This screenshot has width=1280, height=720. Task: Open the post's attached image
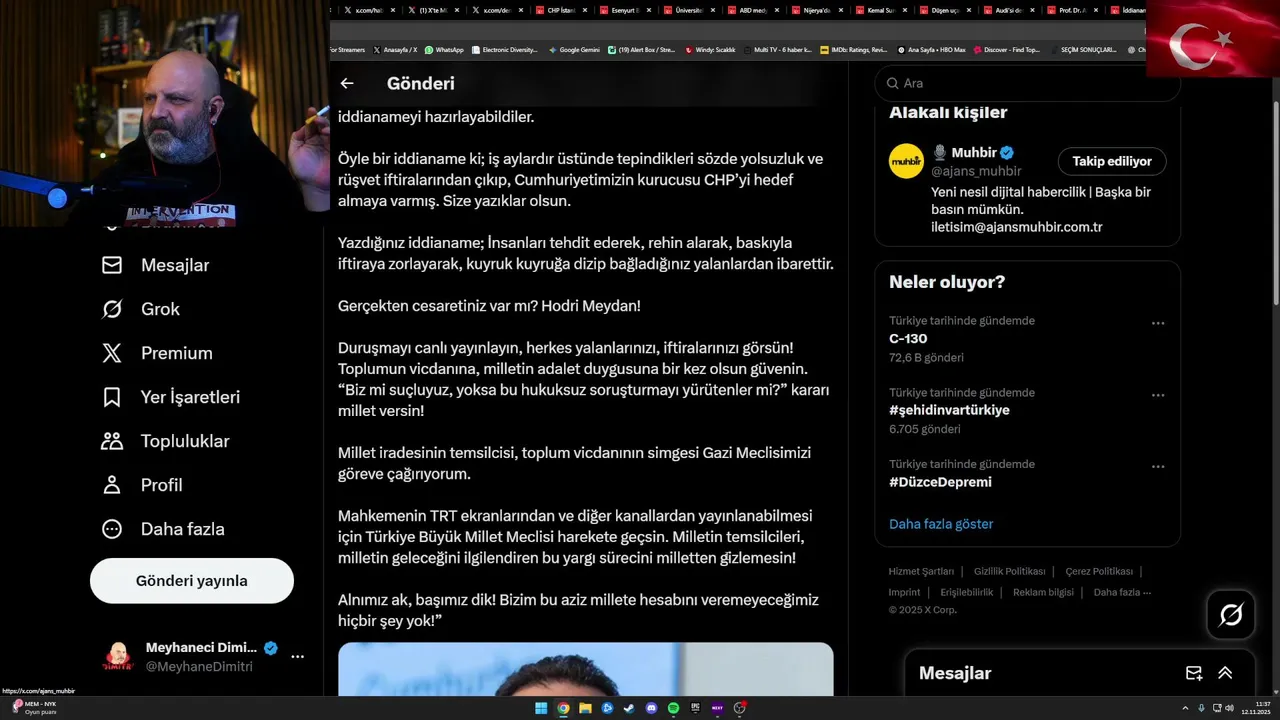point(585,669)
